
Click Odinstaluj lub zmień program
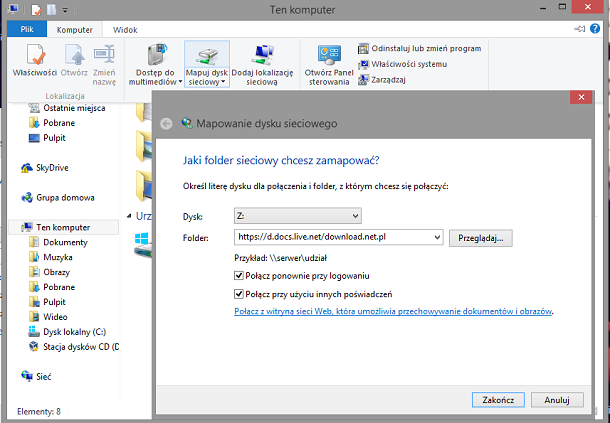tap(419, 49)
